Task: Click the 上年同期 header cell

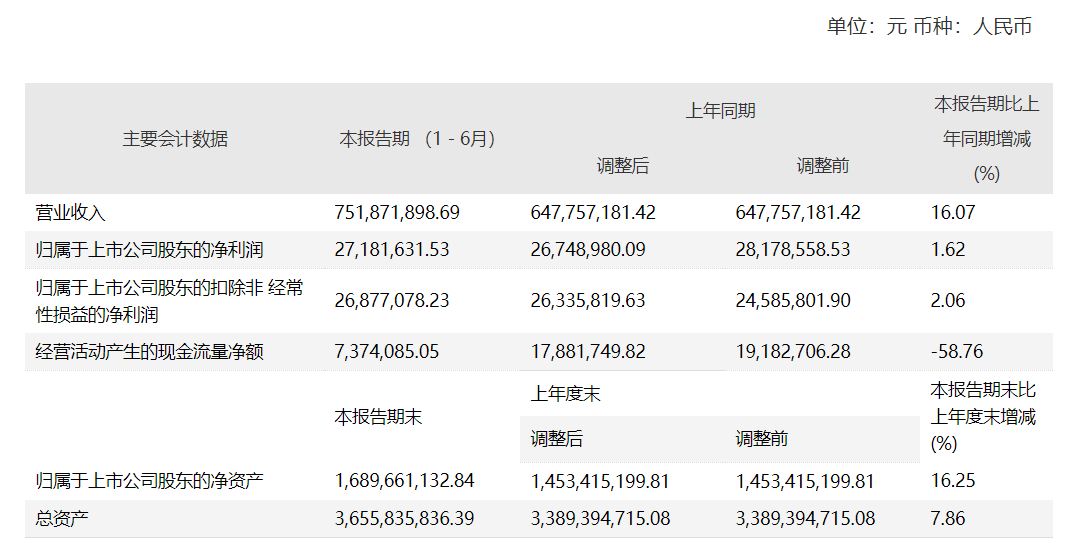Action: coord(720,111)
